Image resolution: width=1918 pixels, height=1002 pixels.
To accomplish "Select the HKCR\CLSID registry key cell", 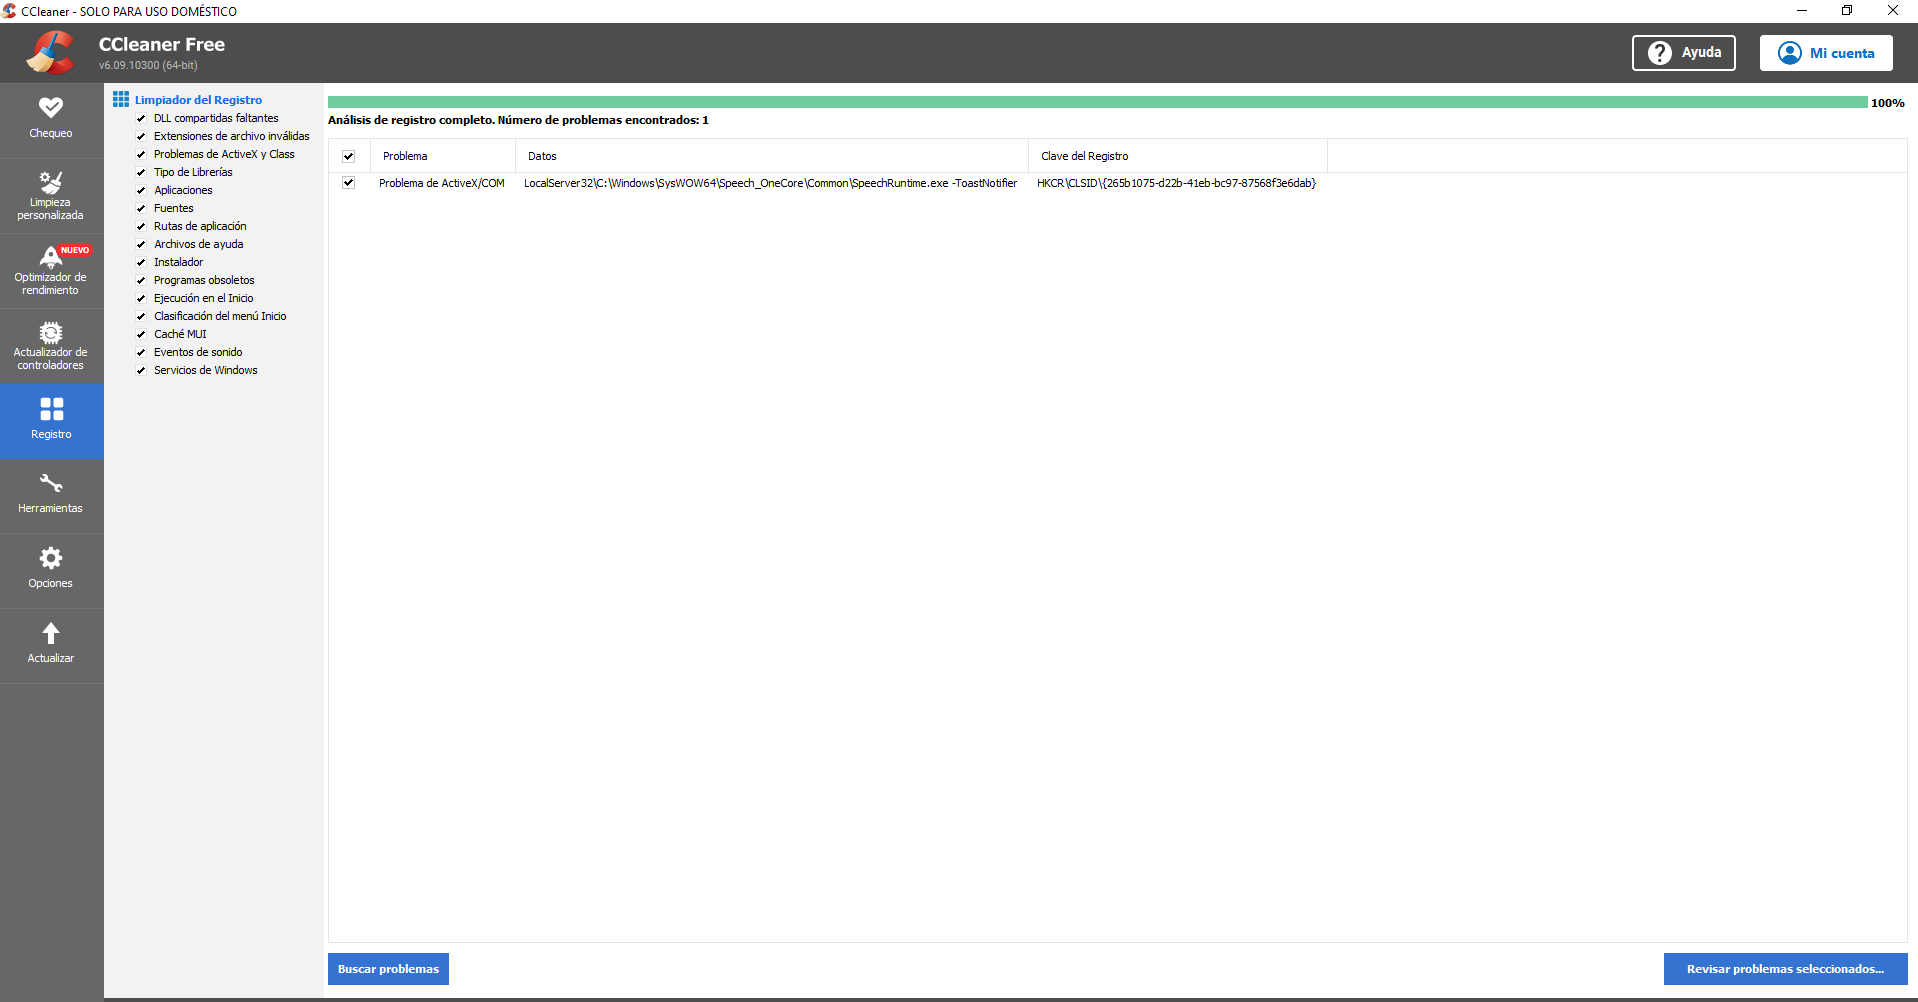I will (1176, 183).
